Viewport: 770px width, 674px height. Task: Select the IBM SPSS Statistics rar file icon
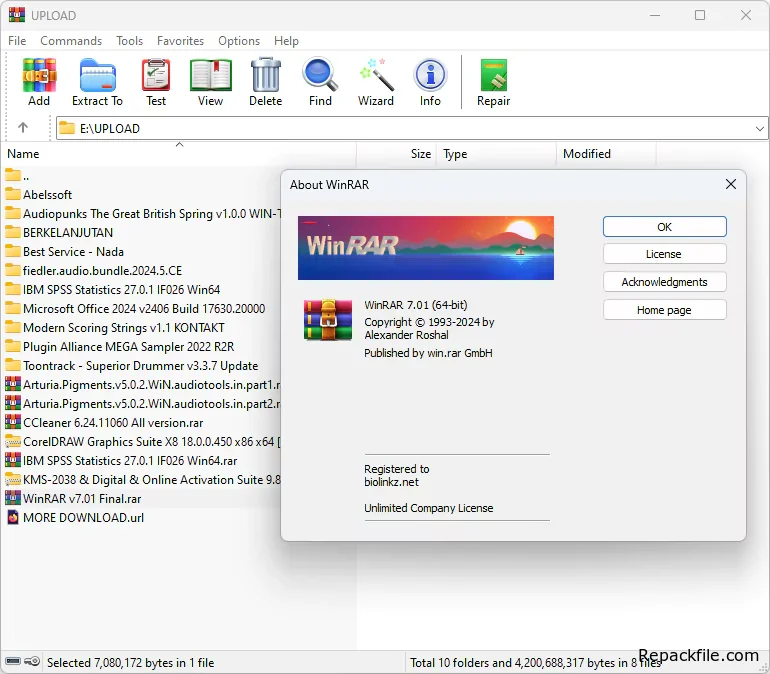point(13,460)
